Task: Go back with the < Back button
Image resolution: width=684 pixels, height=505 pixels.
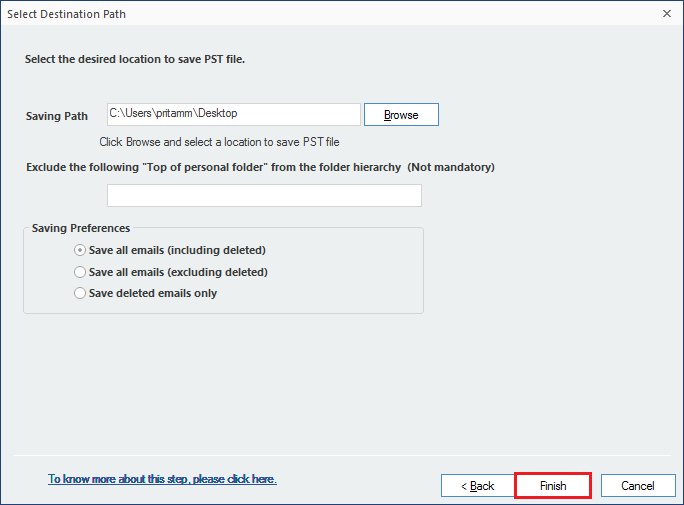Action: [478, 486]
